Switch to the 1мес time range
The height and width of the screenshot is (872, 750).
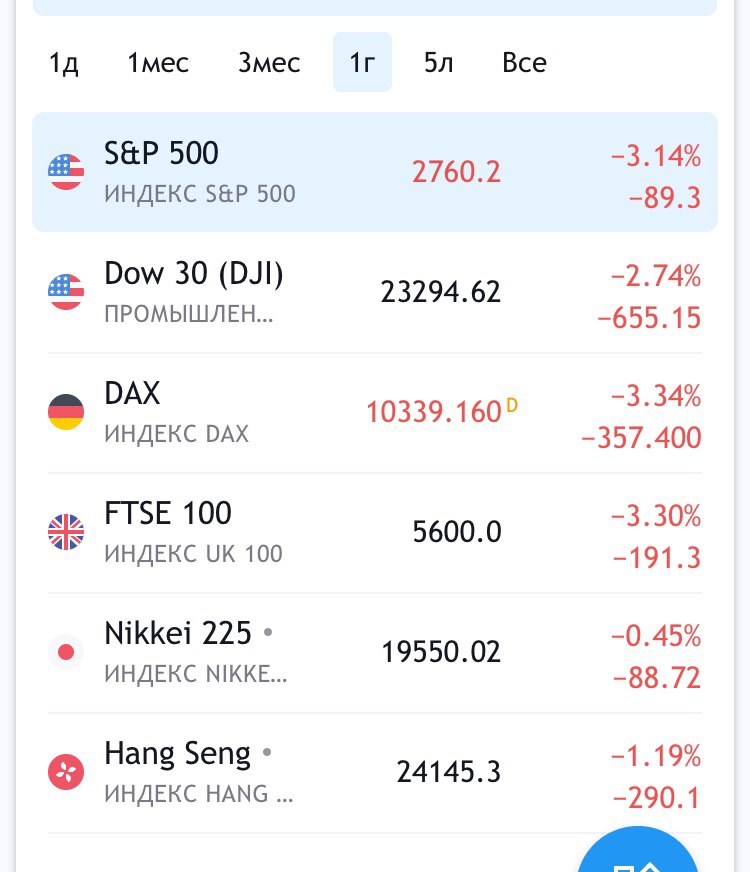click(x=158, y=62)
